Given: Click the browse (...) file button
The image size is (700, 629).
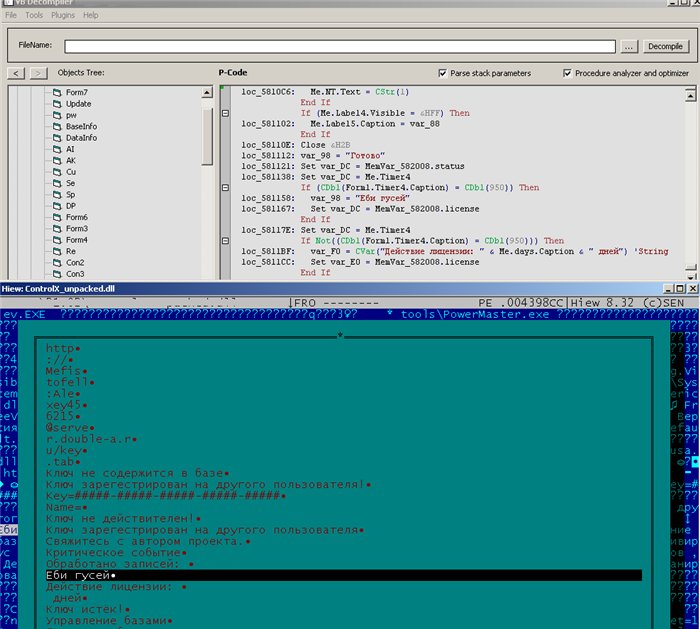Looking at the screenshot, I should [628, 46].
